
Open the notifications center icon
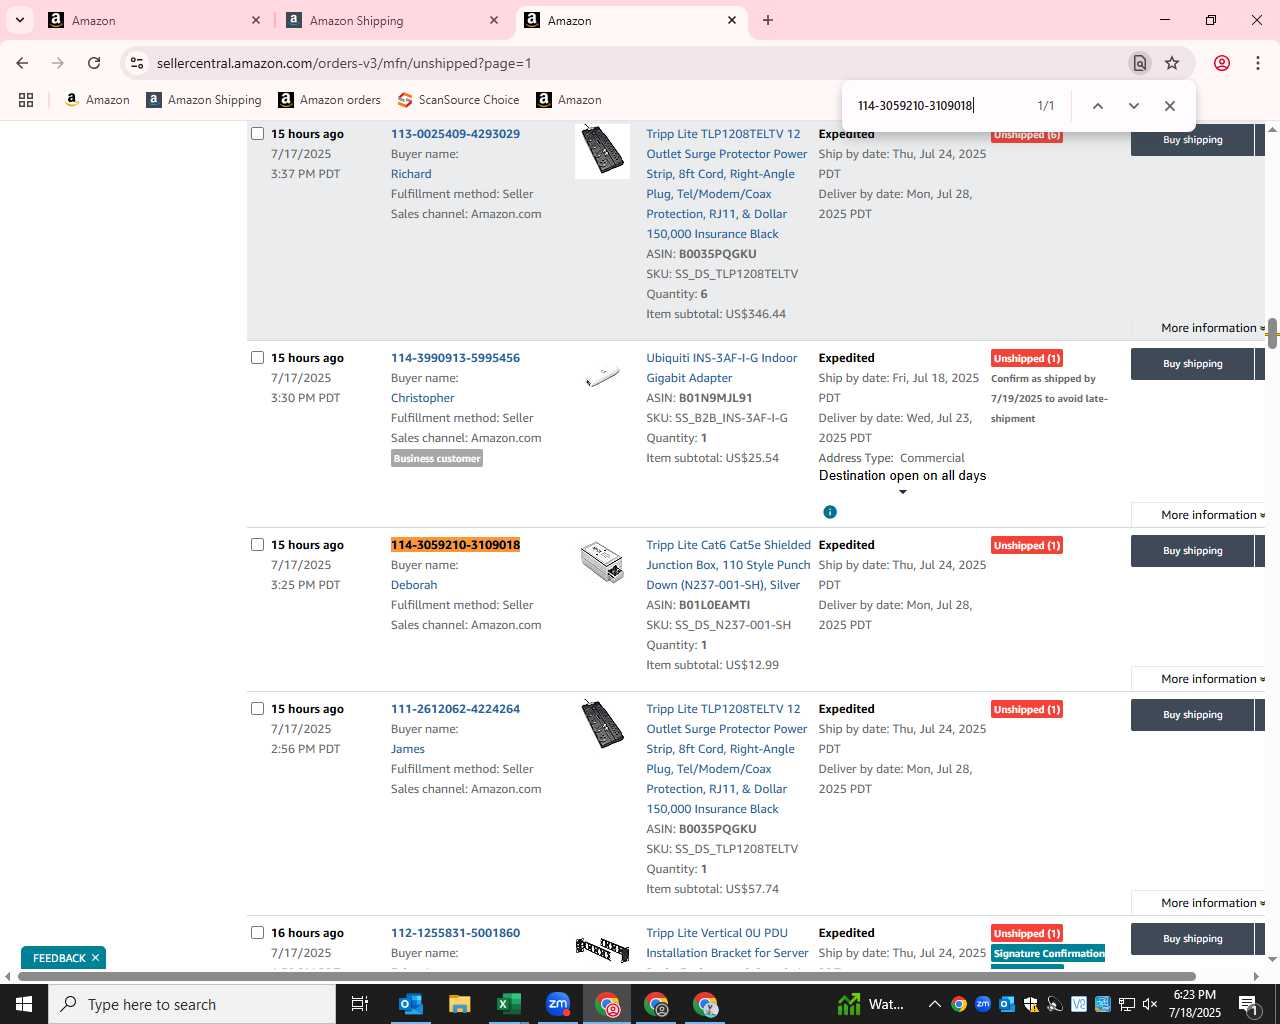[1248, 1004]
